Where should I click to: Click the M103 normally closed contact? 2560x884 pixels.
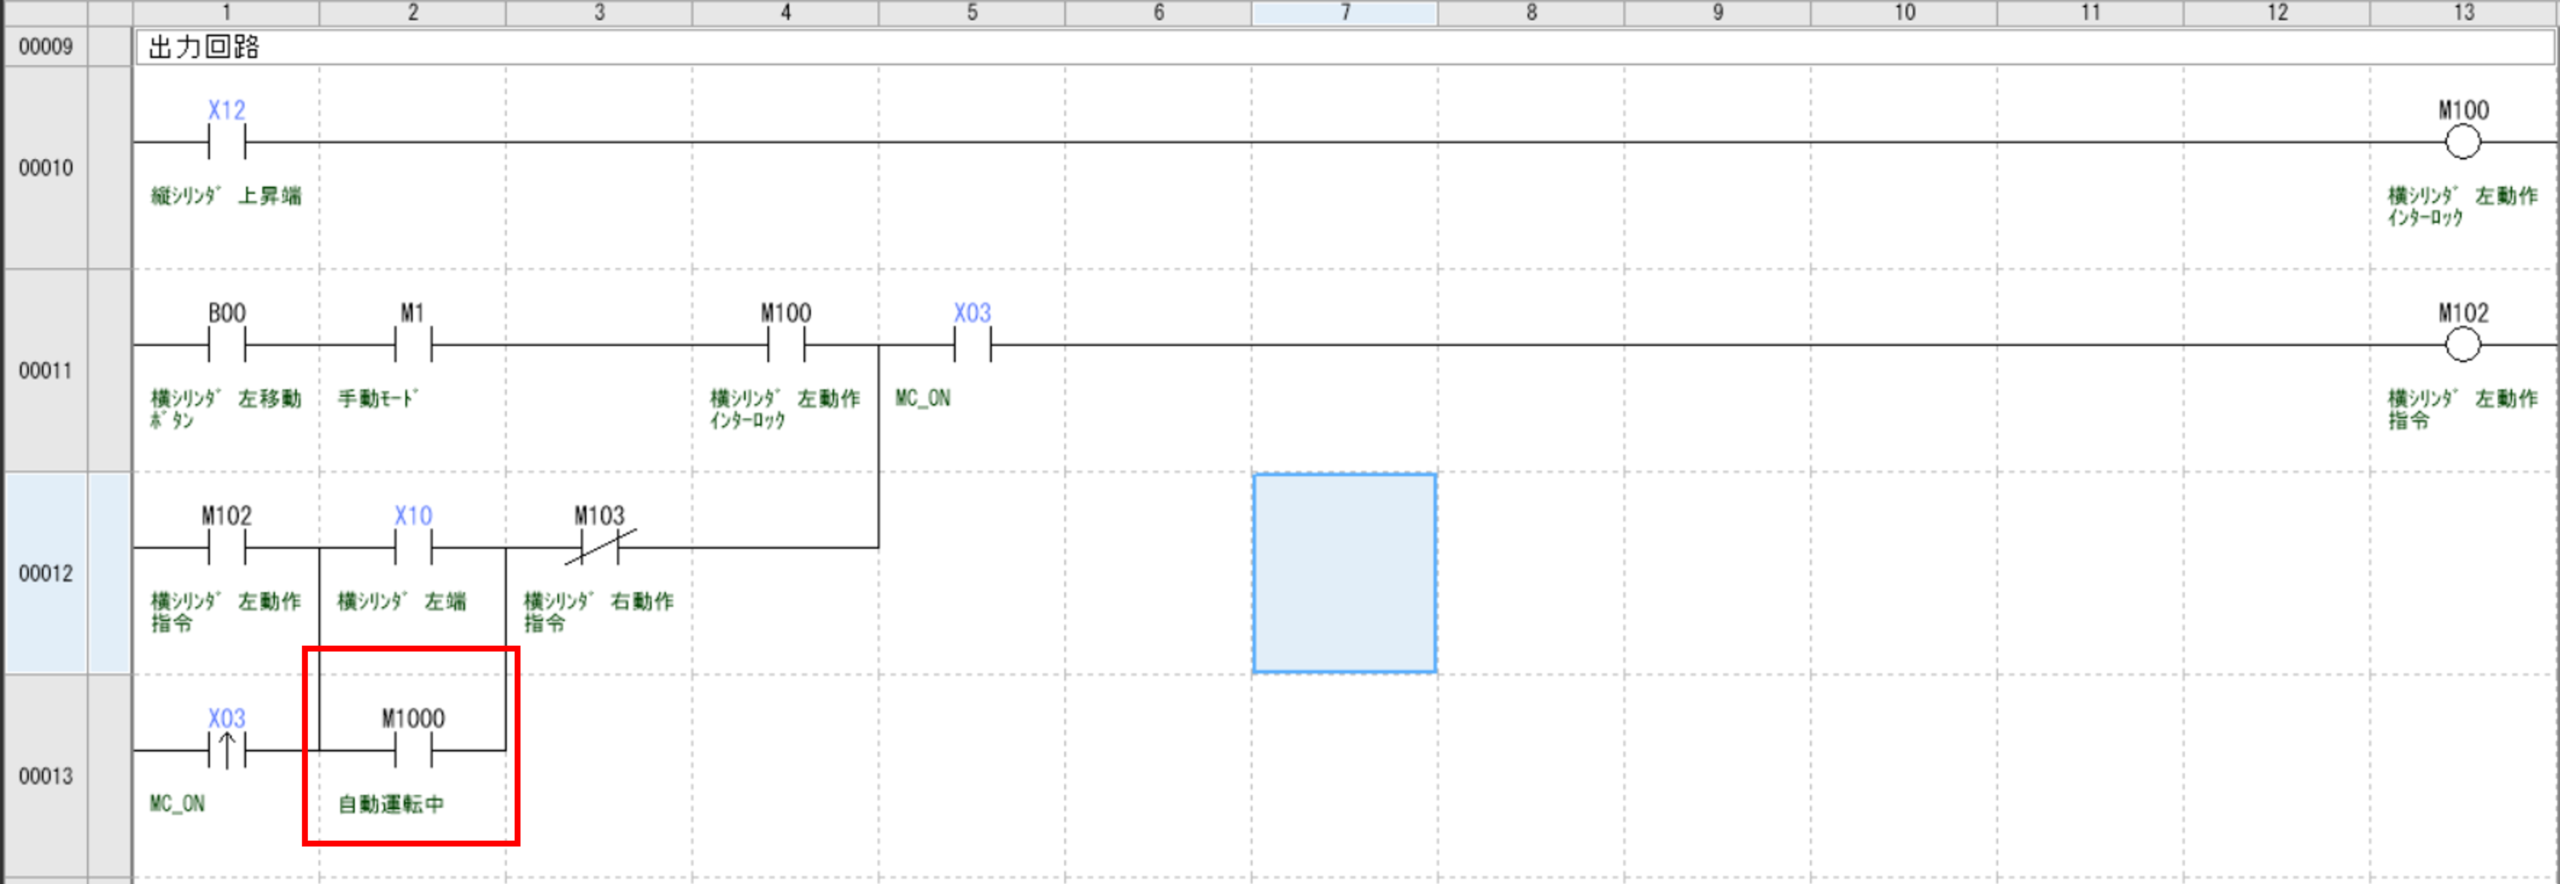pyautogui.click(x=599, y=548)
